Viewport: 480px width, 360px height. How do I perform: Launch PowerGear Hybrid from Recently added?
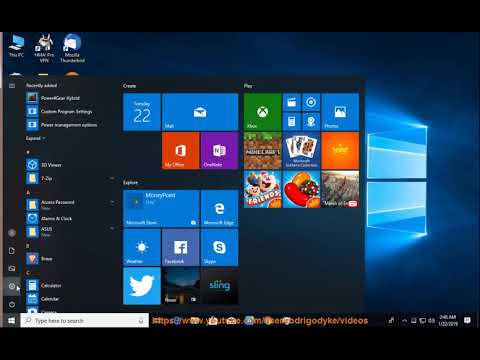pos(71,98)
